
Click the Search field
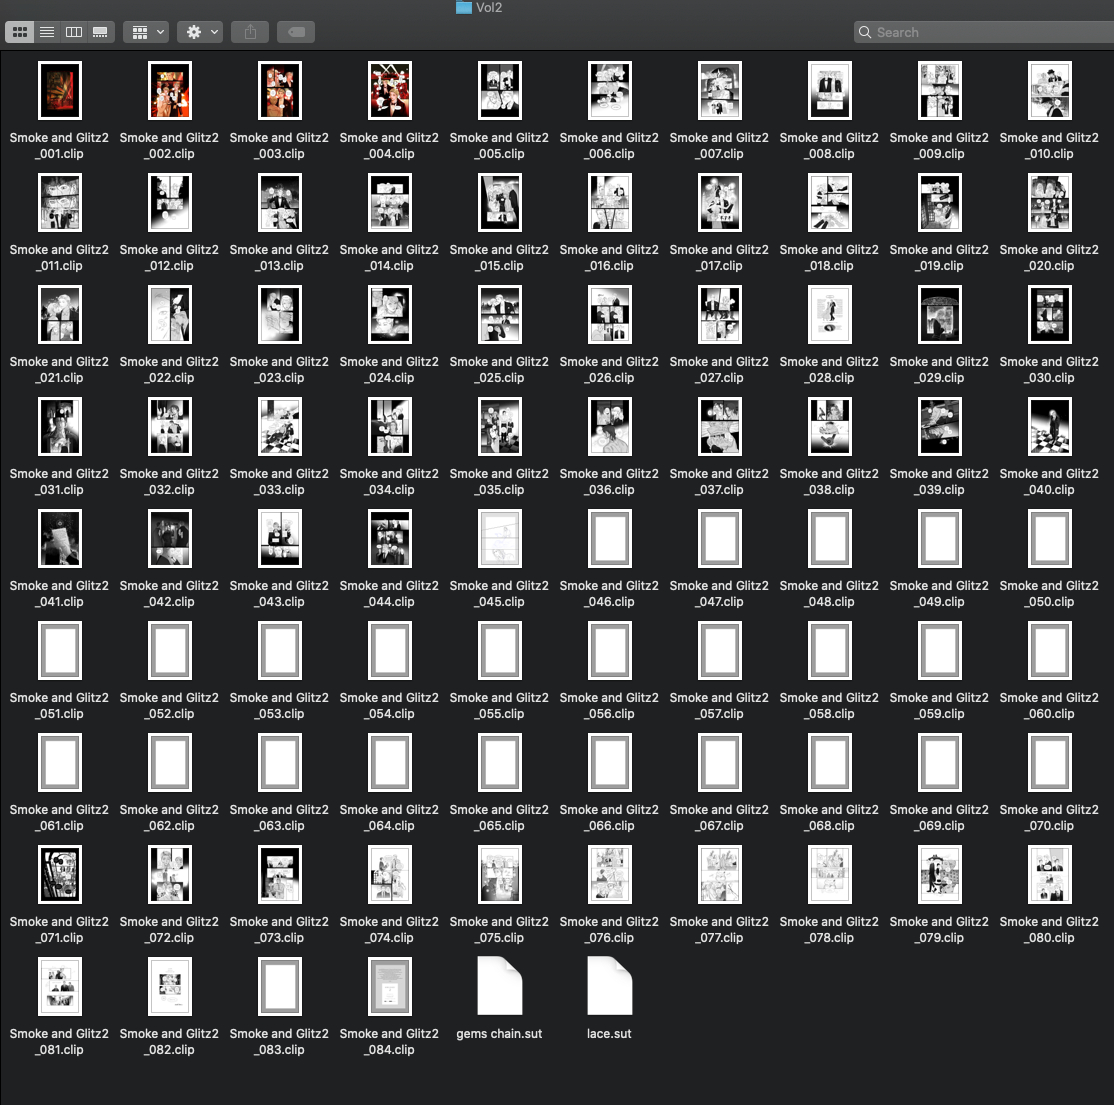click(985, 32)
